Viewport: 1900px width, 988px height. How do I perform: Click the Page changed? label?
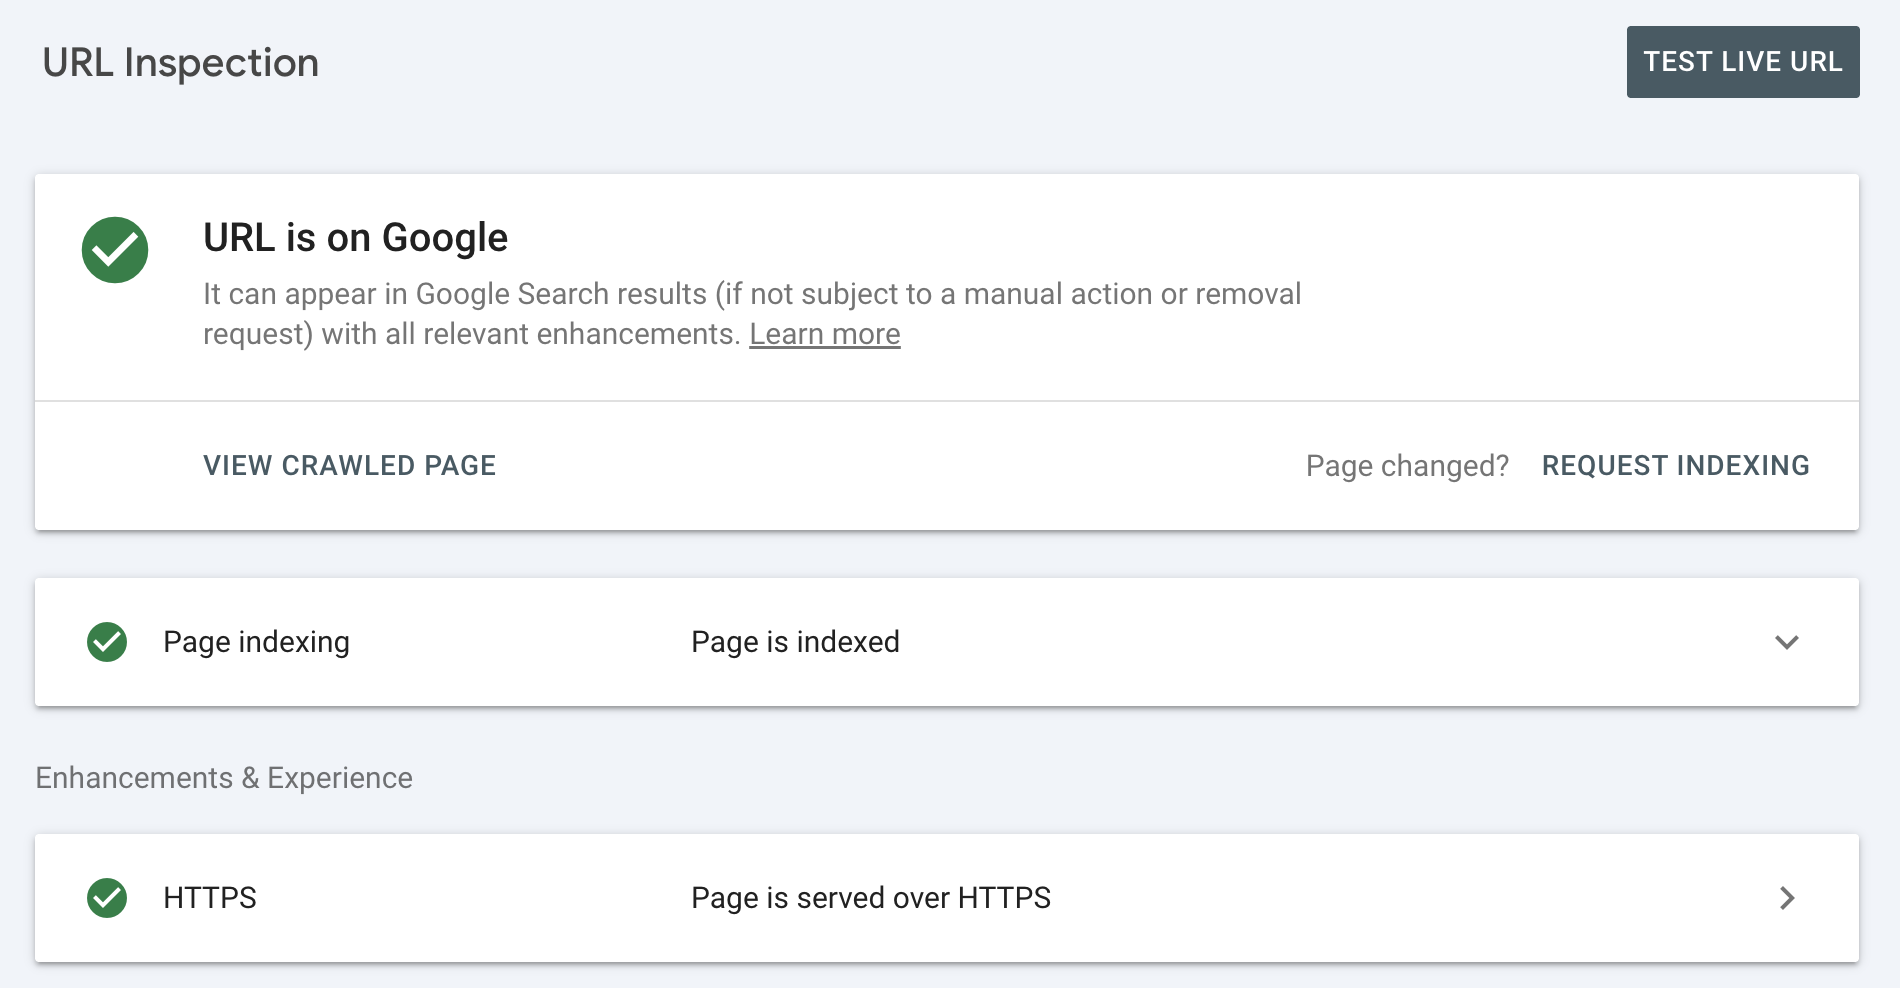[1407, 465]
